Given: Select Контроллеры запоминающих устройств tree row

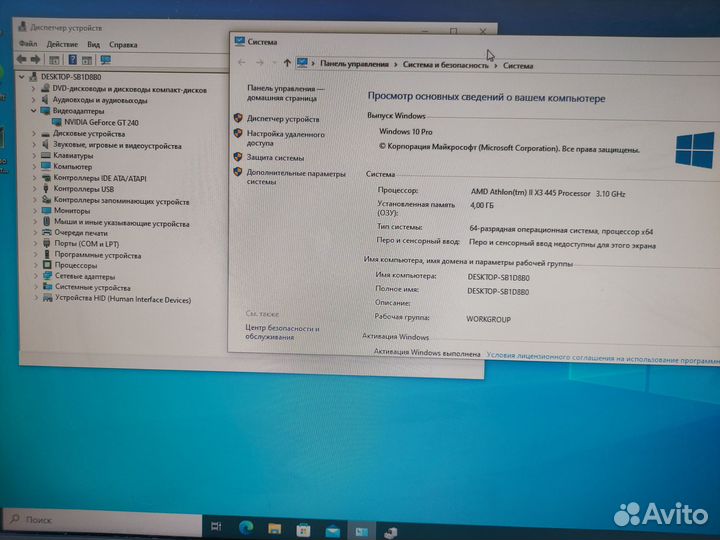Looking at the screenshot, I should 121,201.
